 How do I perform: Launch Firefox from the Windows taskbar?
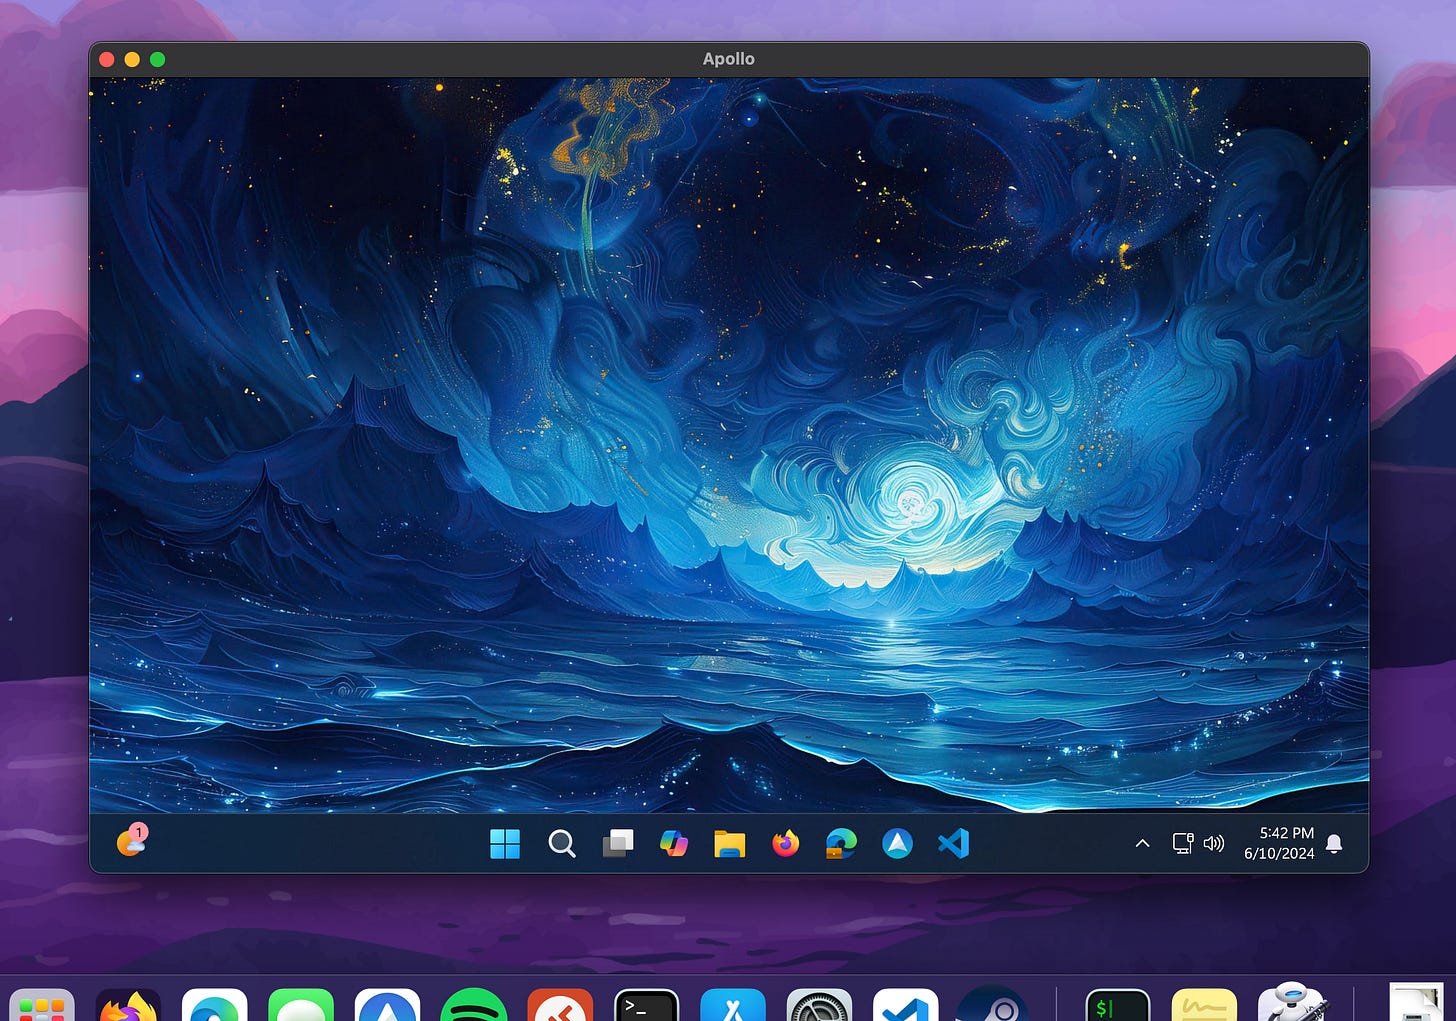786,844
